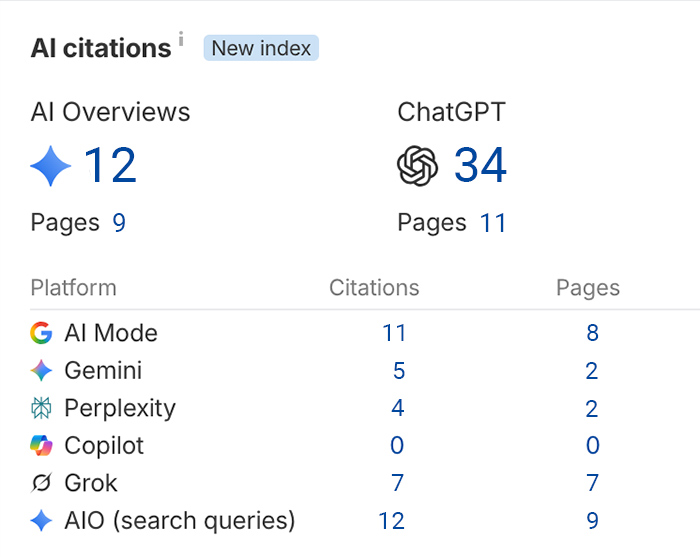Click the Perplexity row label
Screen dimensions: 700x557
[x=120, y=409]
